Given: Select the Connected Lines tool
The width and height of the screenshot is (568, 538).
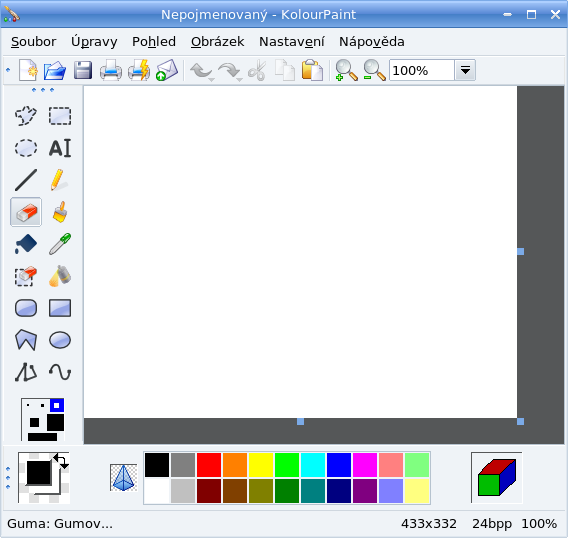Looking at the screenshot, I should [x=26, y=372].
